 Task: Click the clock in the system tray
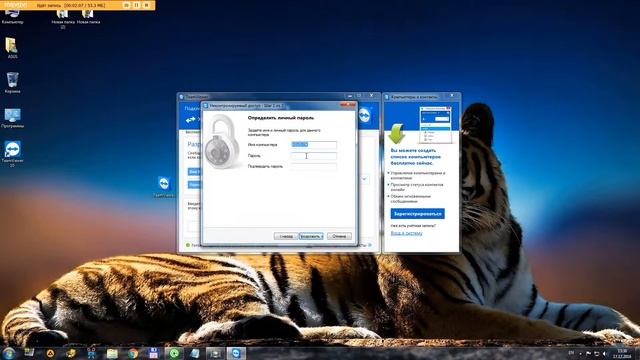click(x=622, y=353)
